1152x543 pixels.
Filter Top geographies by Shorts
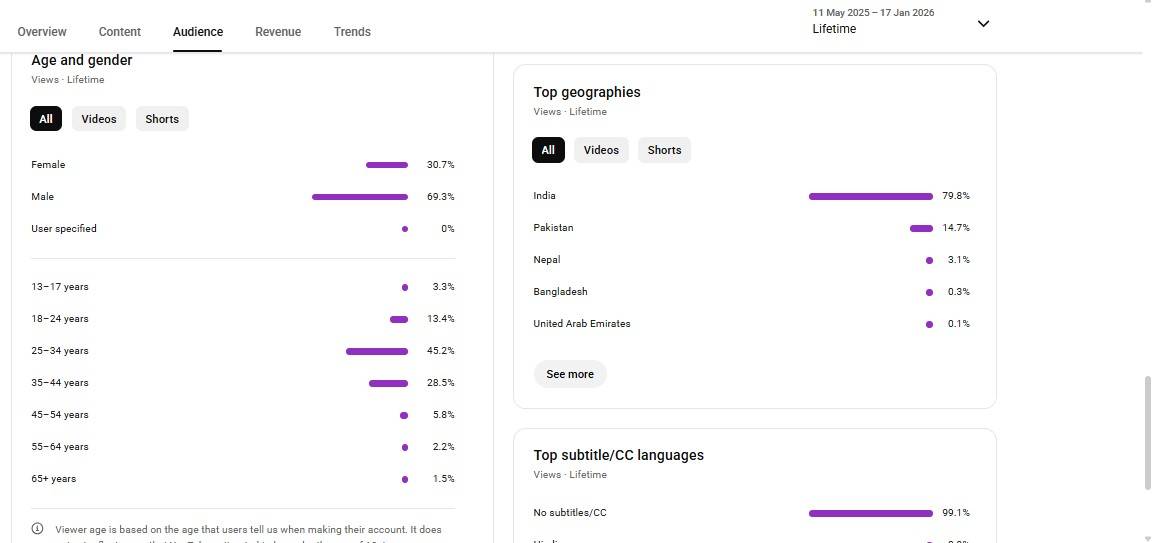coord(664,150)
